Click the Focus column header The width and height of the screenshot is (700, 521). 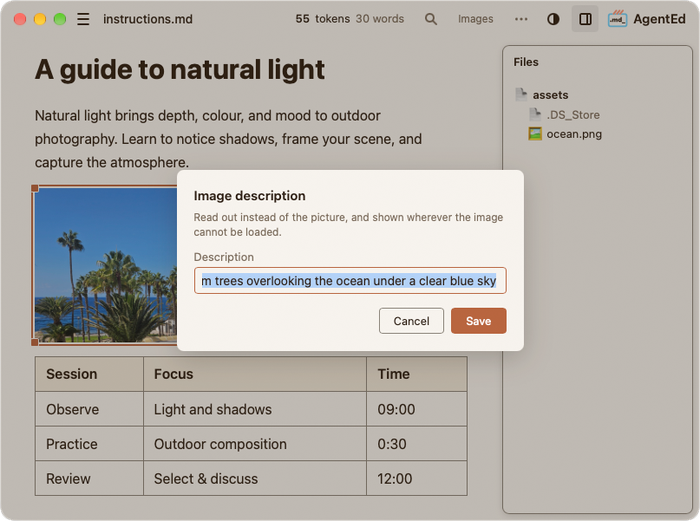coord(255,374)
